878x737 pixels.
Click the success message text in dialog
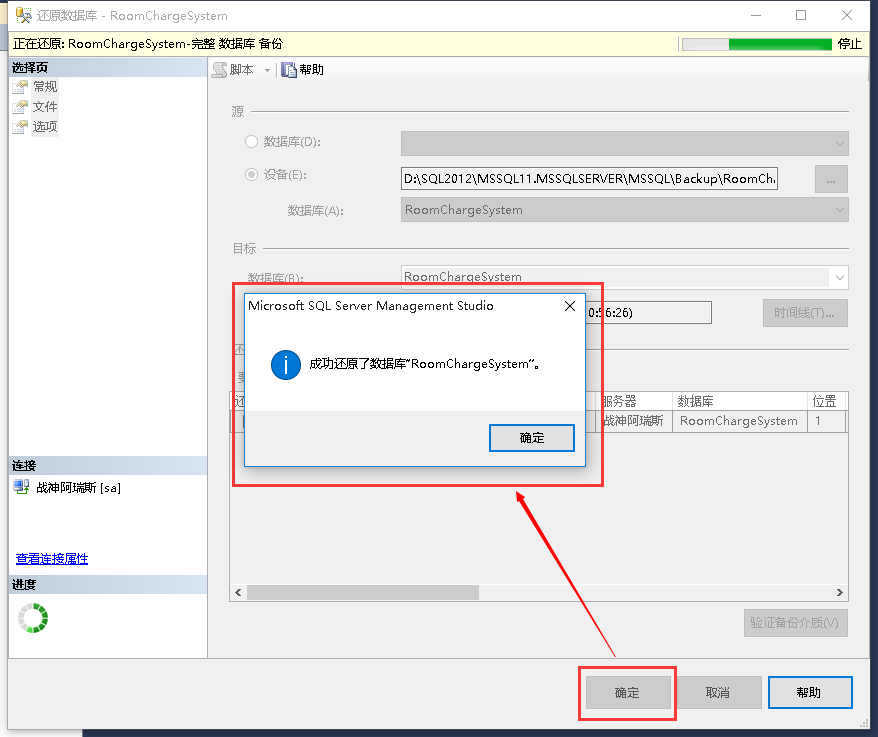[x=424, y=364]
